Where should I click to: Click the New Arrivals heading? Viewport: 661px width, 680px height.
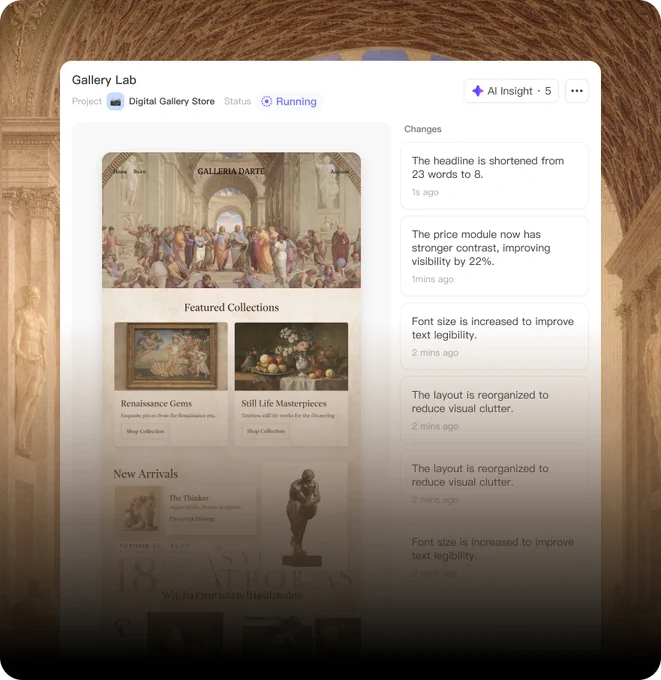pyautogui.click(x=146, y=474)
